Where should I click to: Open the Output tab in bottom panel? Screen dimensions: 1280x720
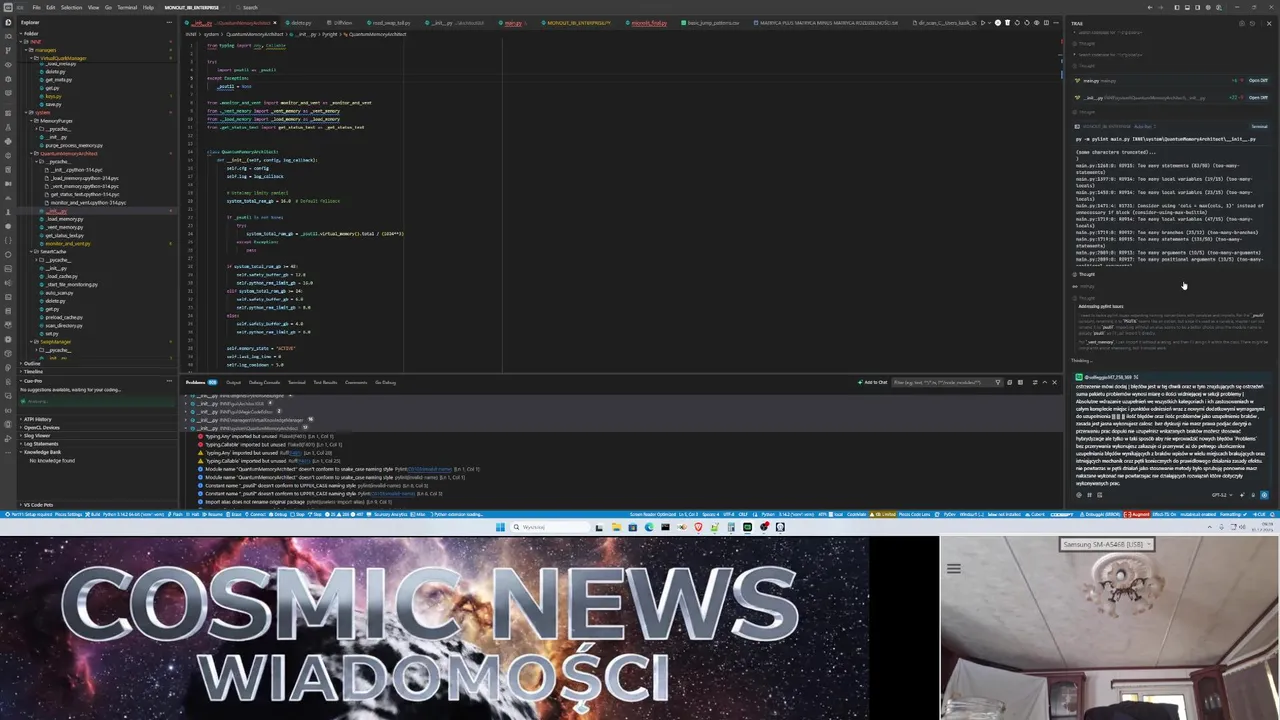(233, 382)
